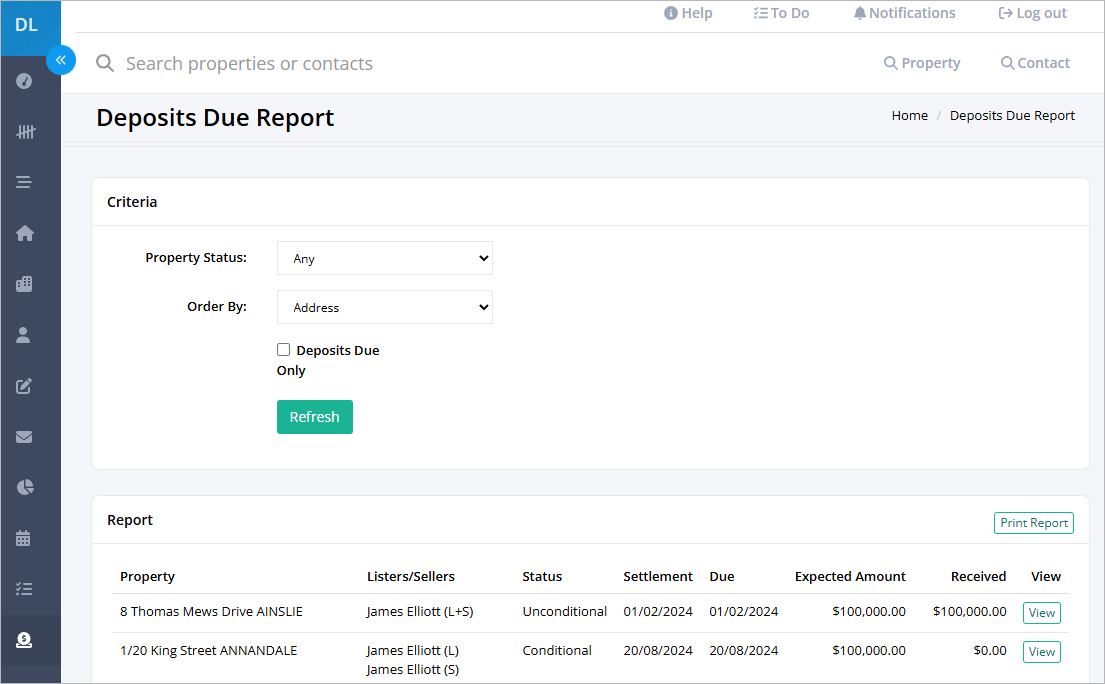Click the tally marks sidebar icon
This screenshot has height=684, width=1105.
[25, 132]
